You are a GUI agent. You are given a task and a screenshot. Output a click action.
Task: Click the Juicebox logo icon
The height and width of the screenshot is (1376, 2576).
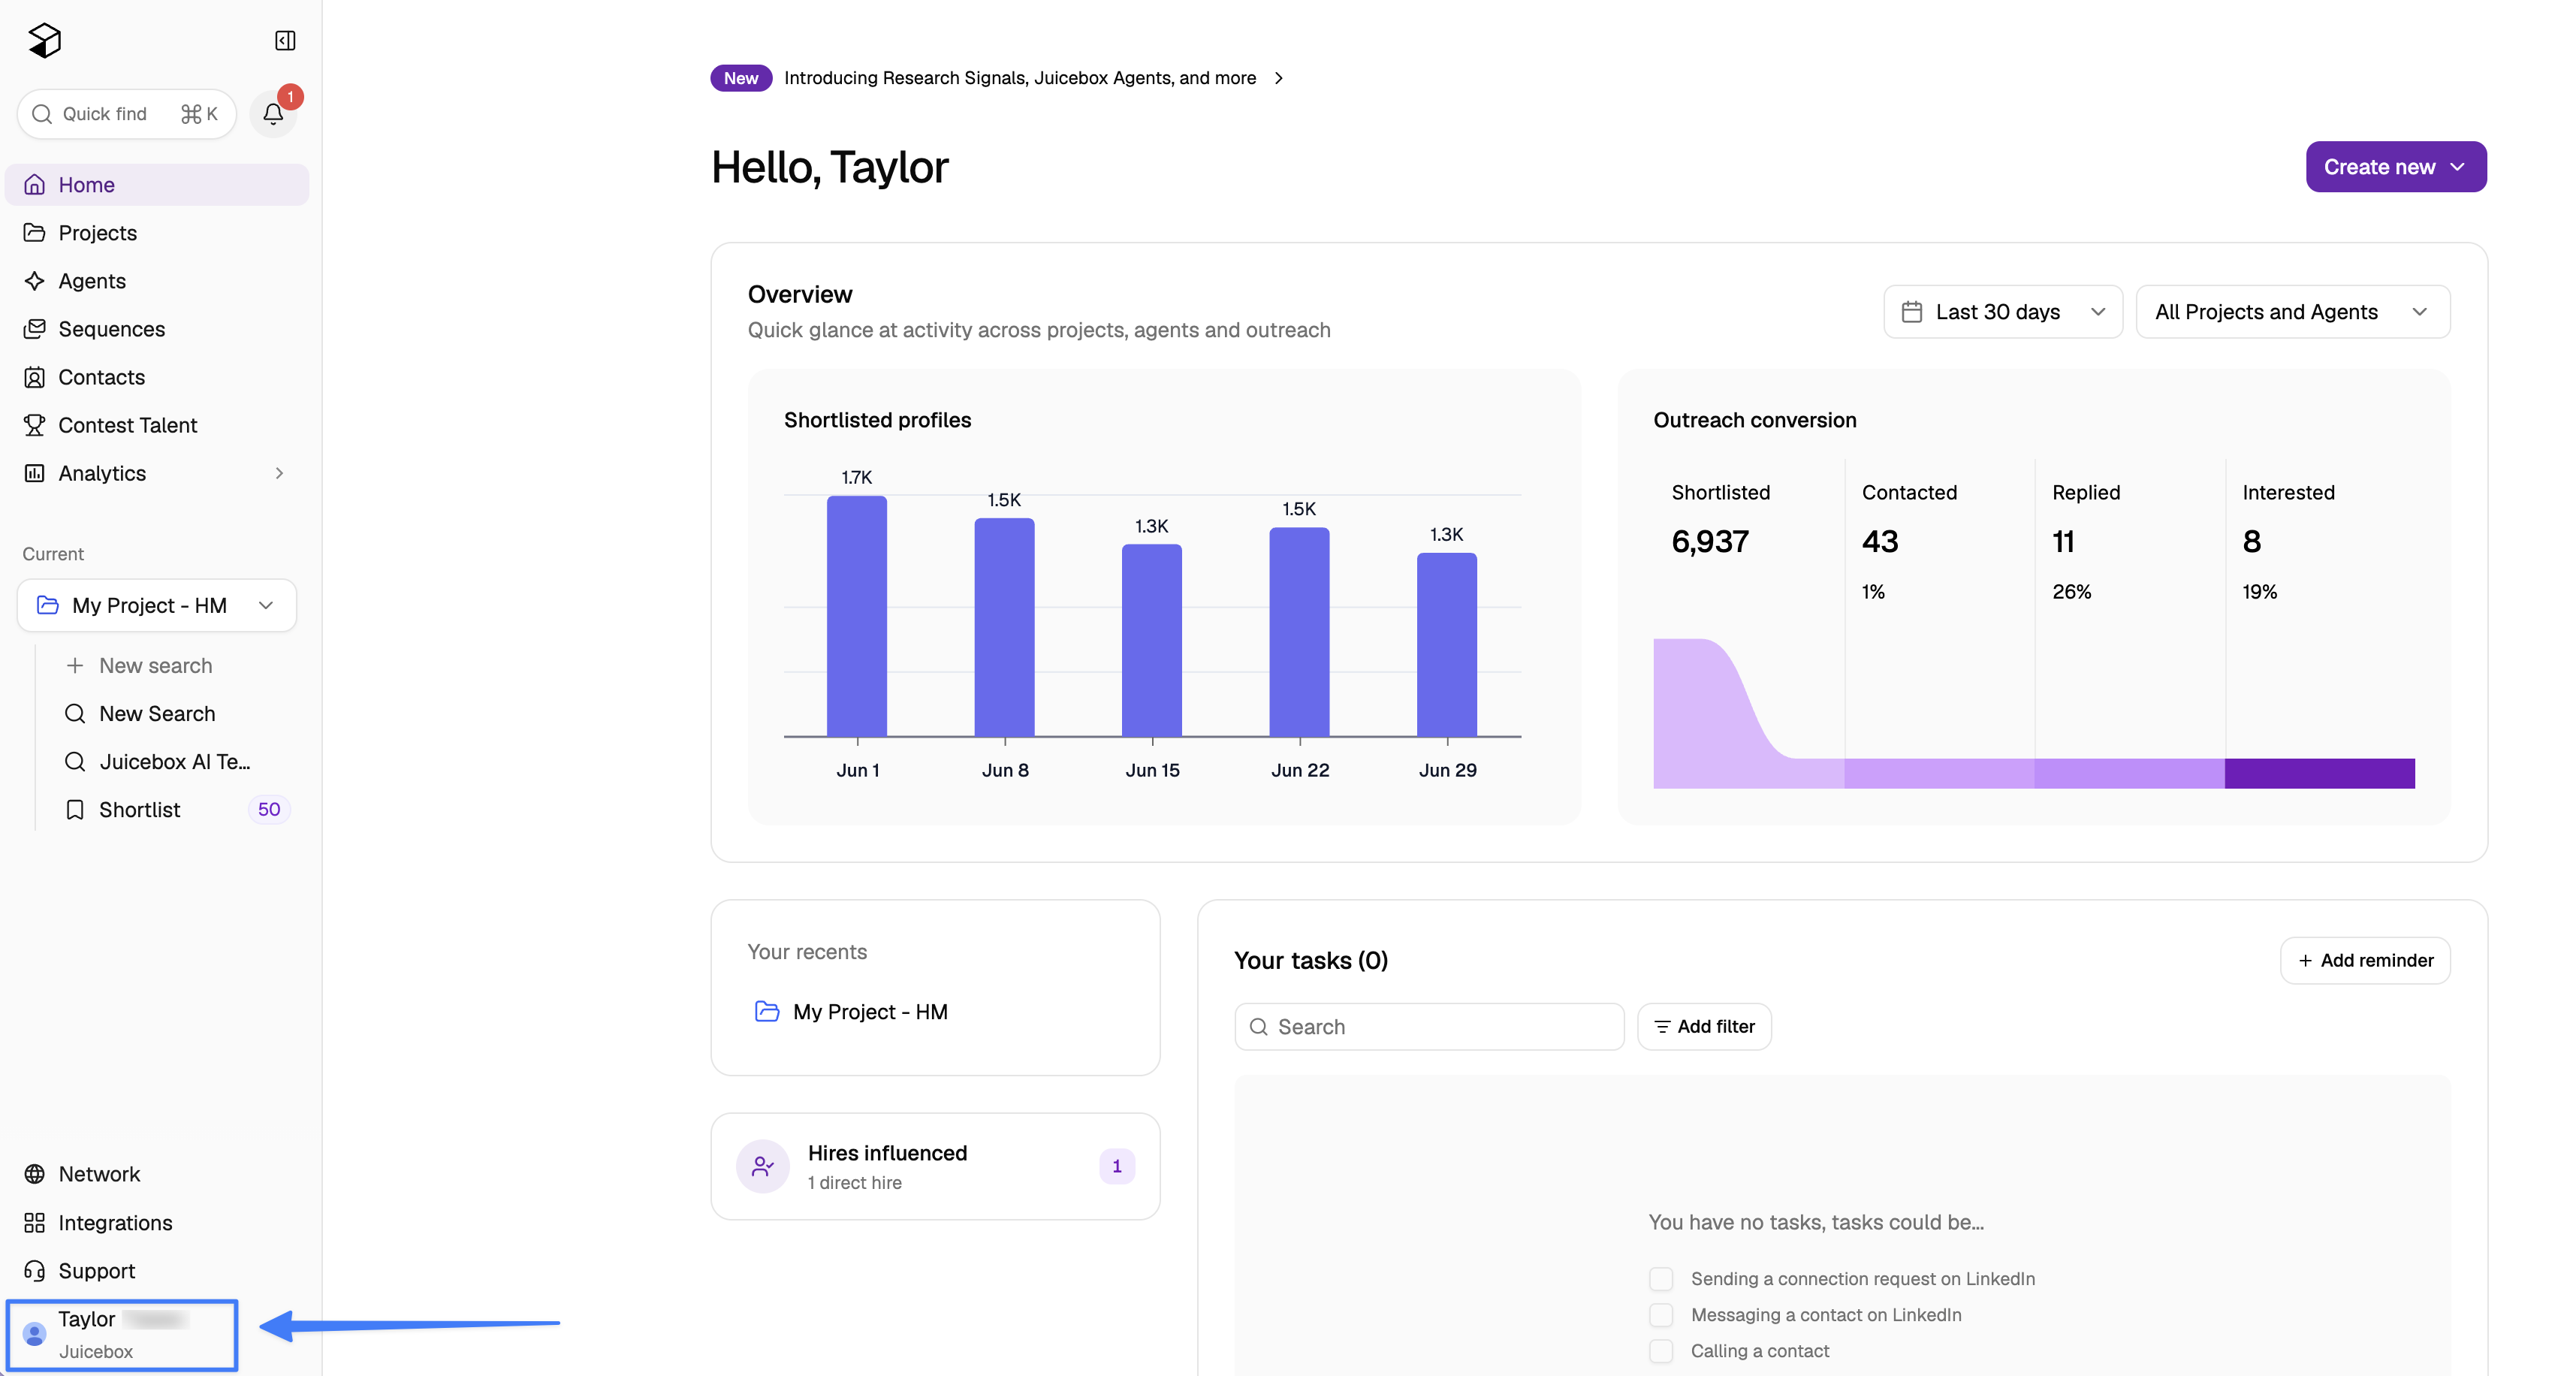pos(45,40)
